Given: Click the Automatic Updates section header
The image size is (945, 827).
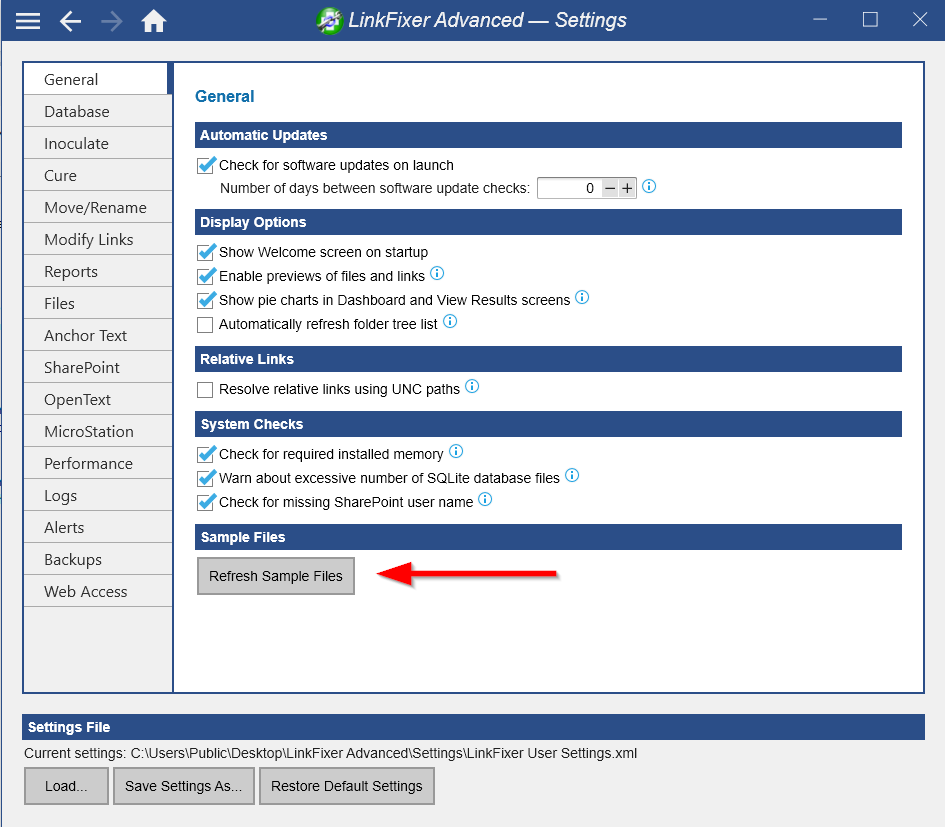Looking at the screenshot, I should pos(548,135).
